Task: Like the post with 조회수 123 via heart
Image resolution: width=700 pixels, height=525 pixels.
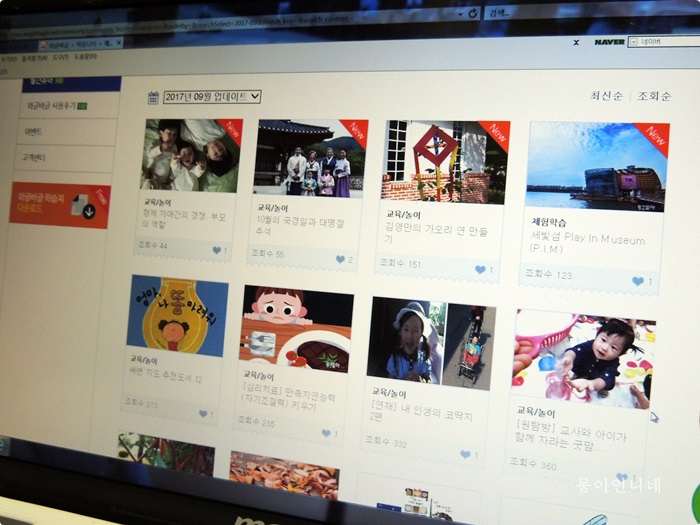Action: [638, 281]
